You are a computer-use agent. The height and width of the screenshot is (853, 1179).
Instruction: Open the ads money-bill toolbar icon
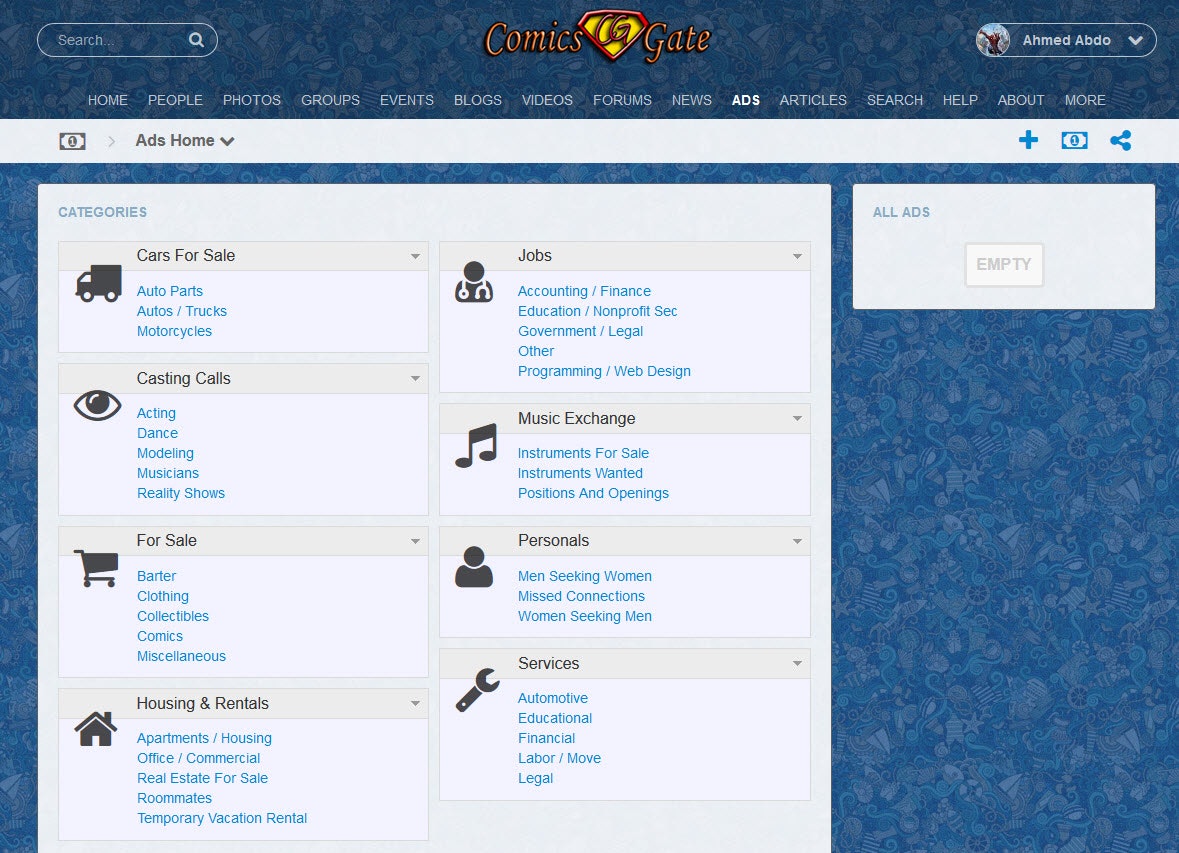(1074, 140)
